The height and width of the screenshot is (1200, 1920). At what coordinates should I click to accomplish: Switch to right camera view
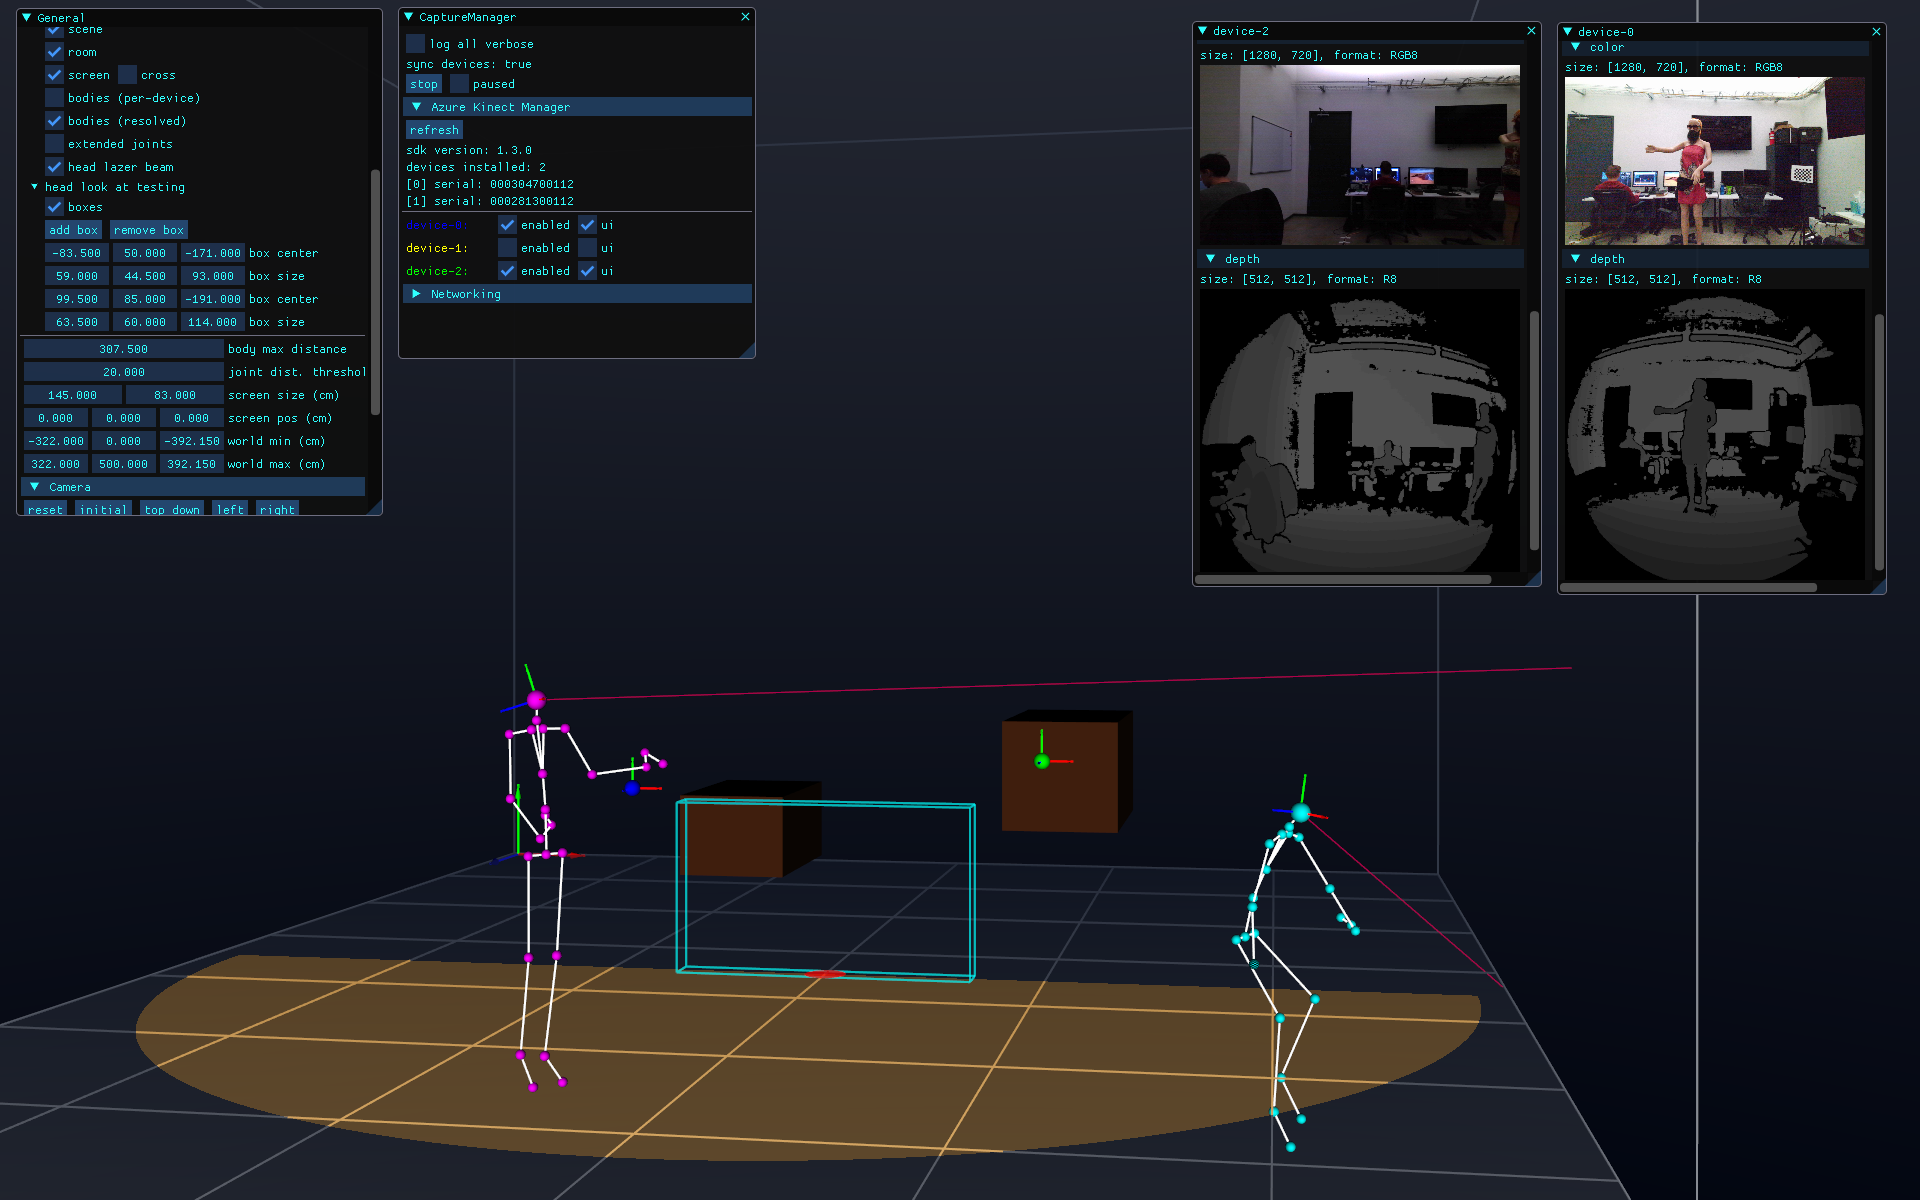277,509
